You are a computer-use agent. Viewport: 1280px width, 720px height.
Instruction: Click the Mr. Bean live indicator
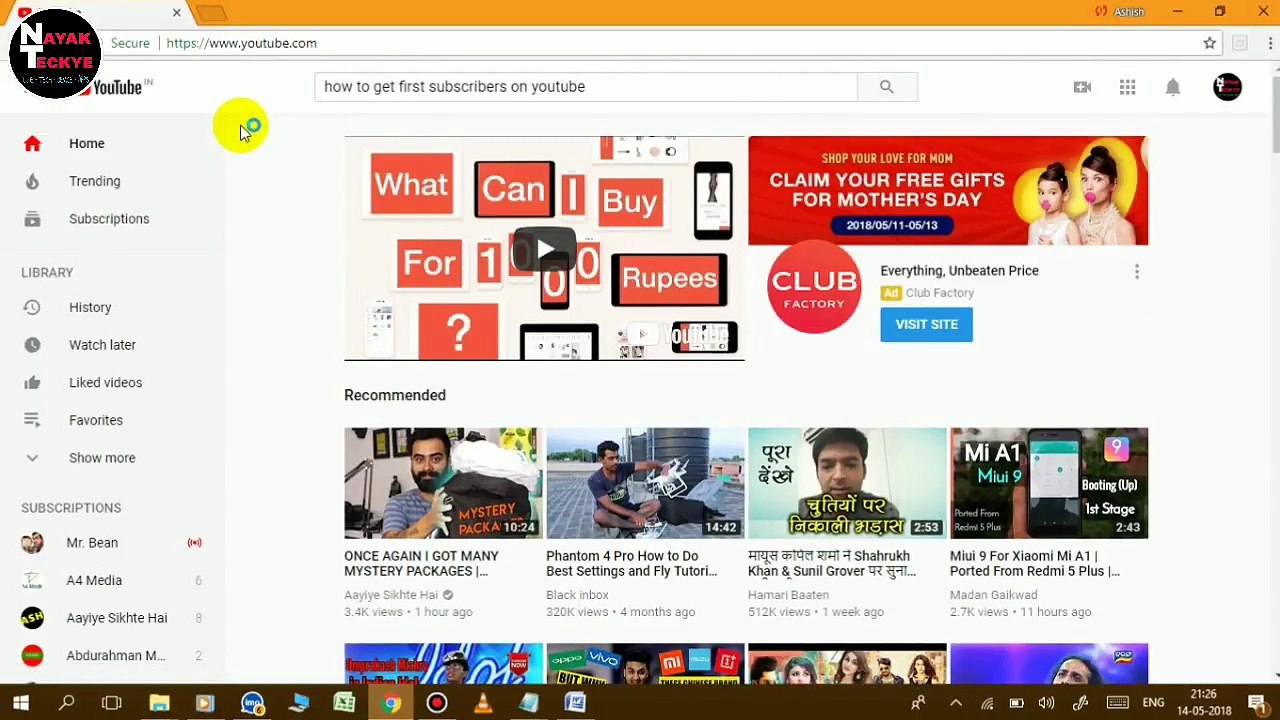195,543
